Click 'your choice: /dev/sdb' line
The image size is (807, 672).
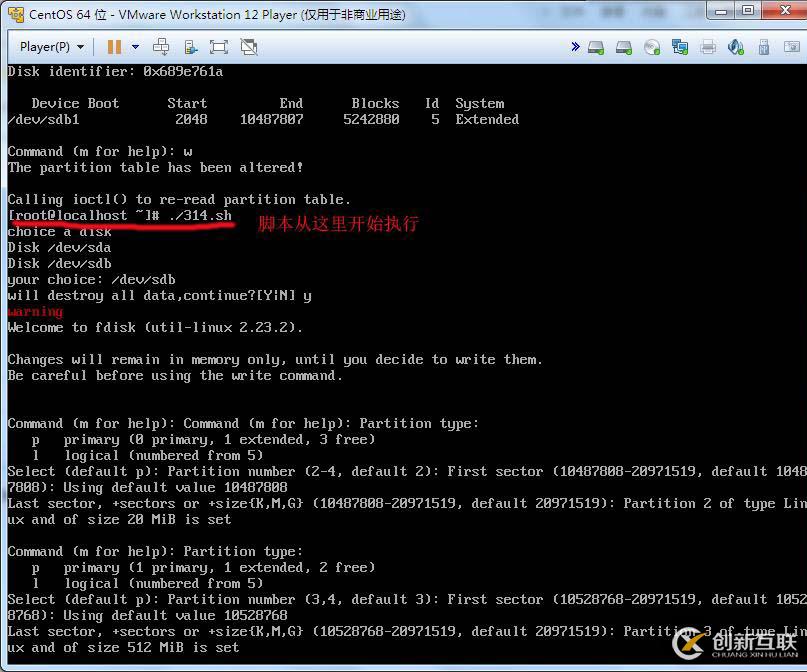click(92, 279)
